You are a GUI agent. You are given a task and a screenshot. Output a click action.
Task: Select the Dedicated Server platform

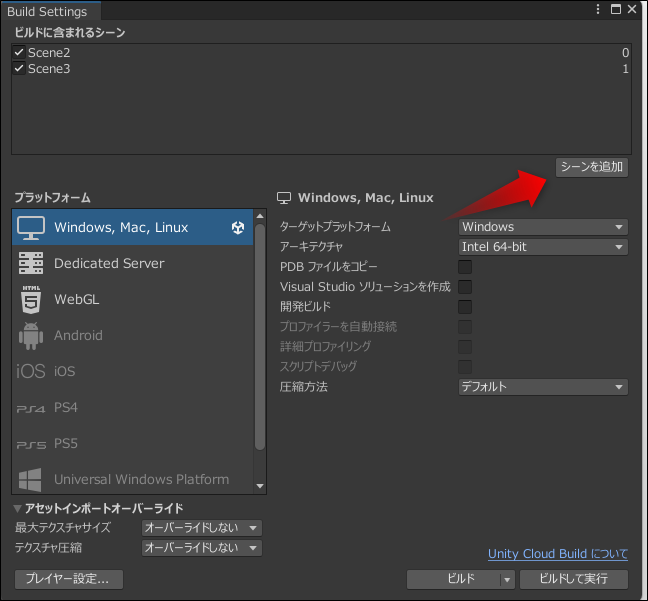coord(132,263)
